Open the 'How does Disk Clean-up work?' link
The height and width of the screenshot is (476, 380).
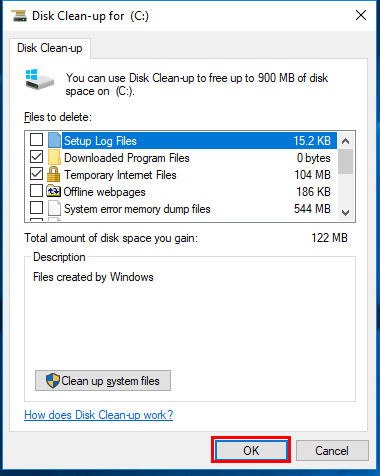tap(99, 415)
